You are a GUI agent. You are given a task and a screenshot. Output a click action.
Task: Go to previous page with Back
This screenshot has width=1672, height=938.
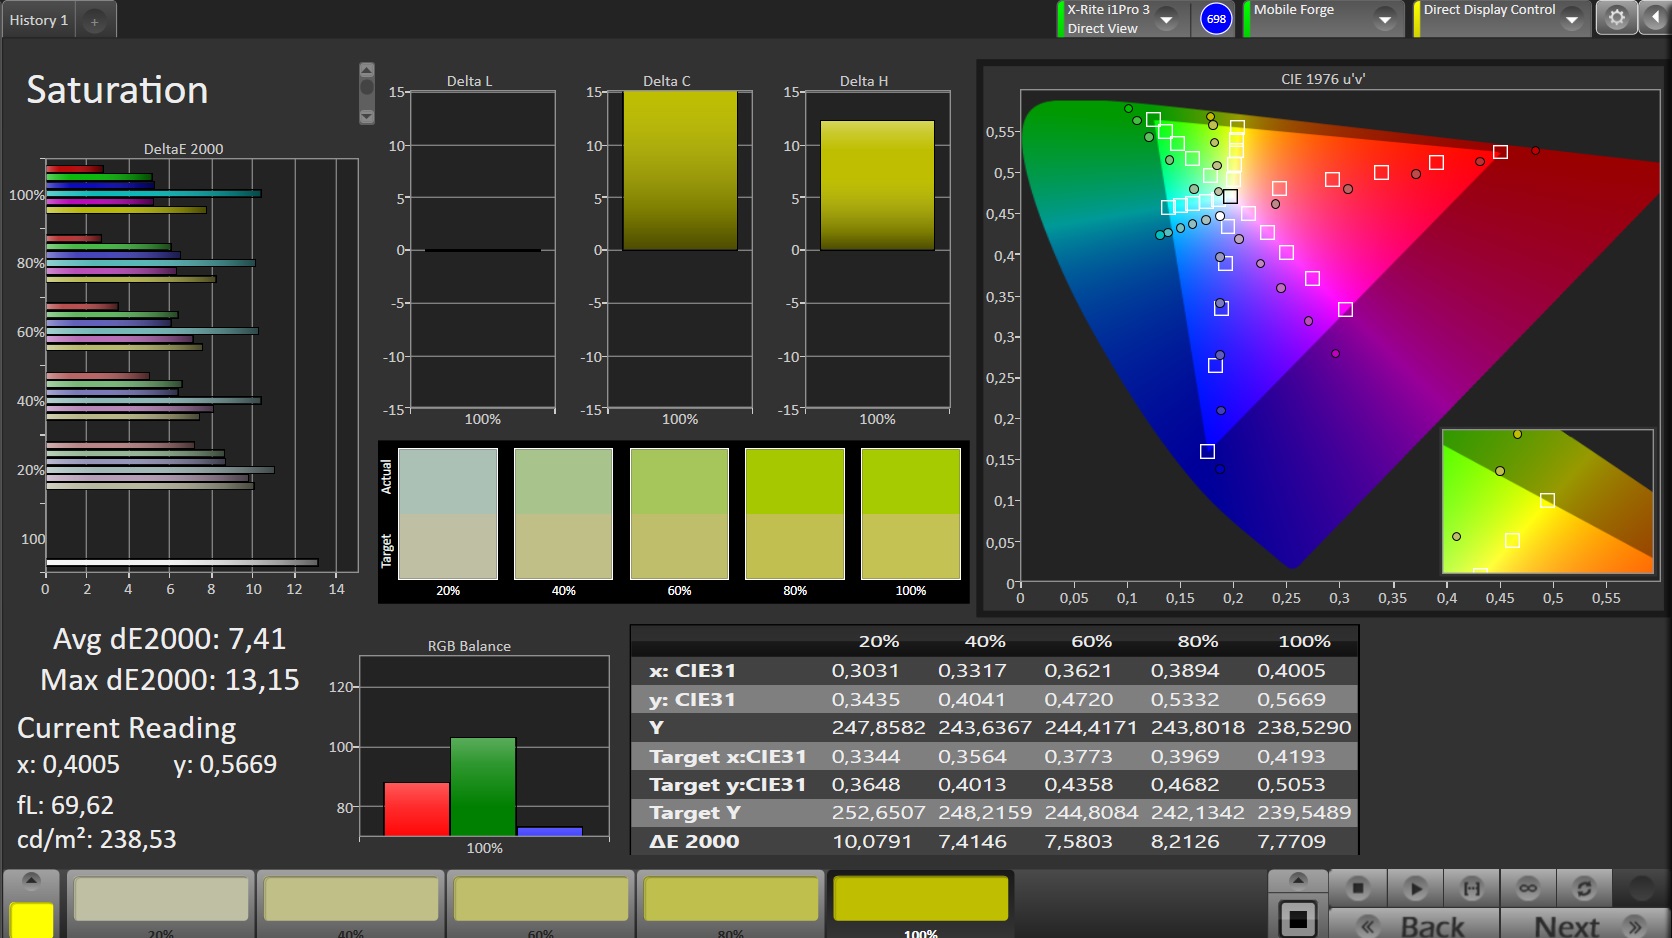[x=1414, y=925]
